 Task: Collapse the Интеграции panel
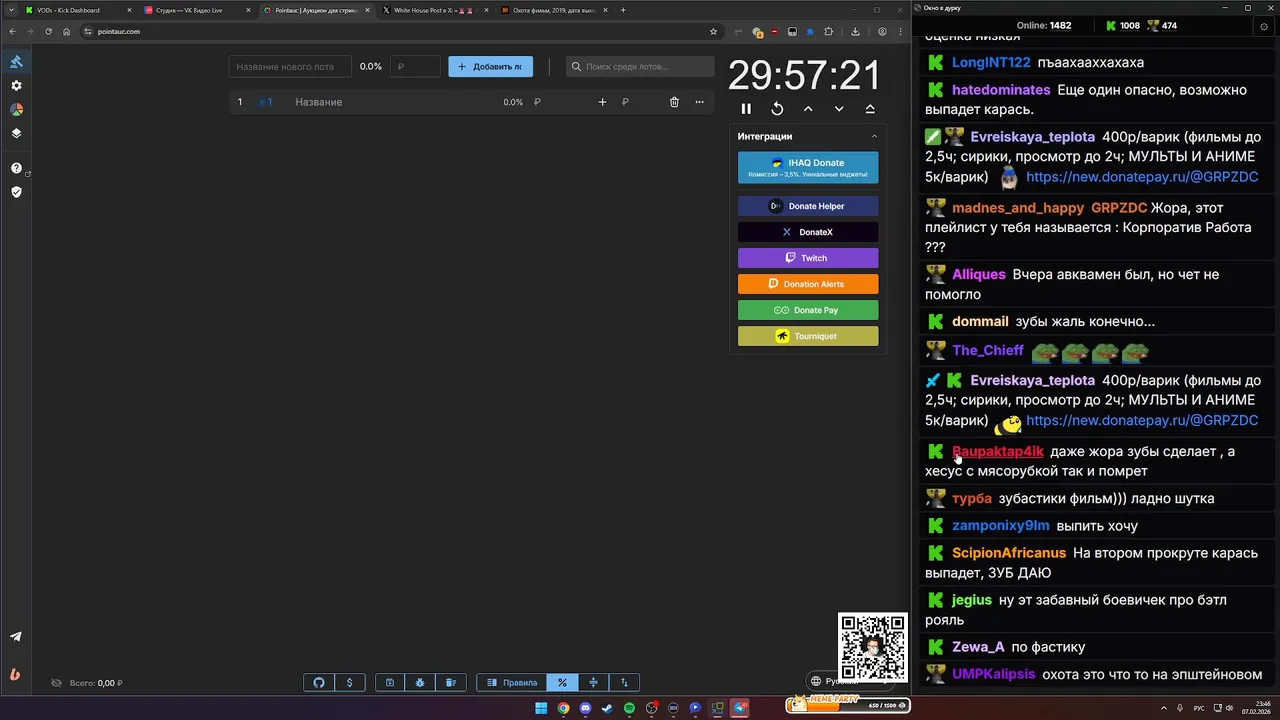click(874, 136)
